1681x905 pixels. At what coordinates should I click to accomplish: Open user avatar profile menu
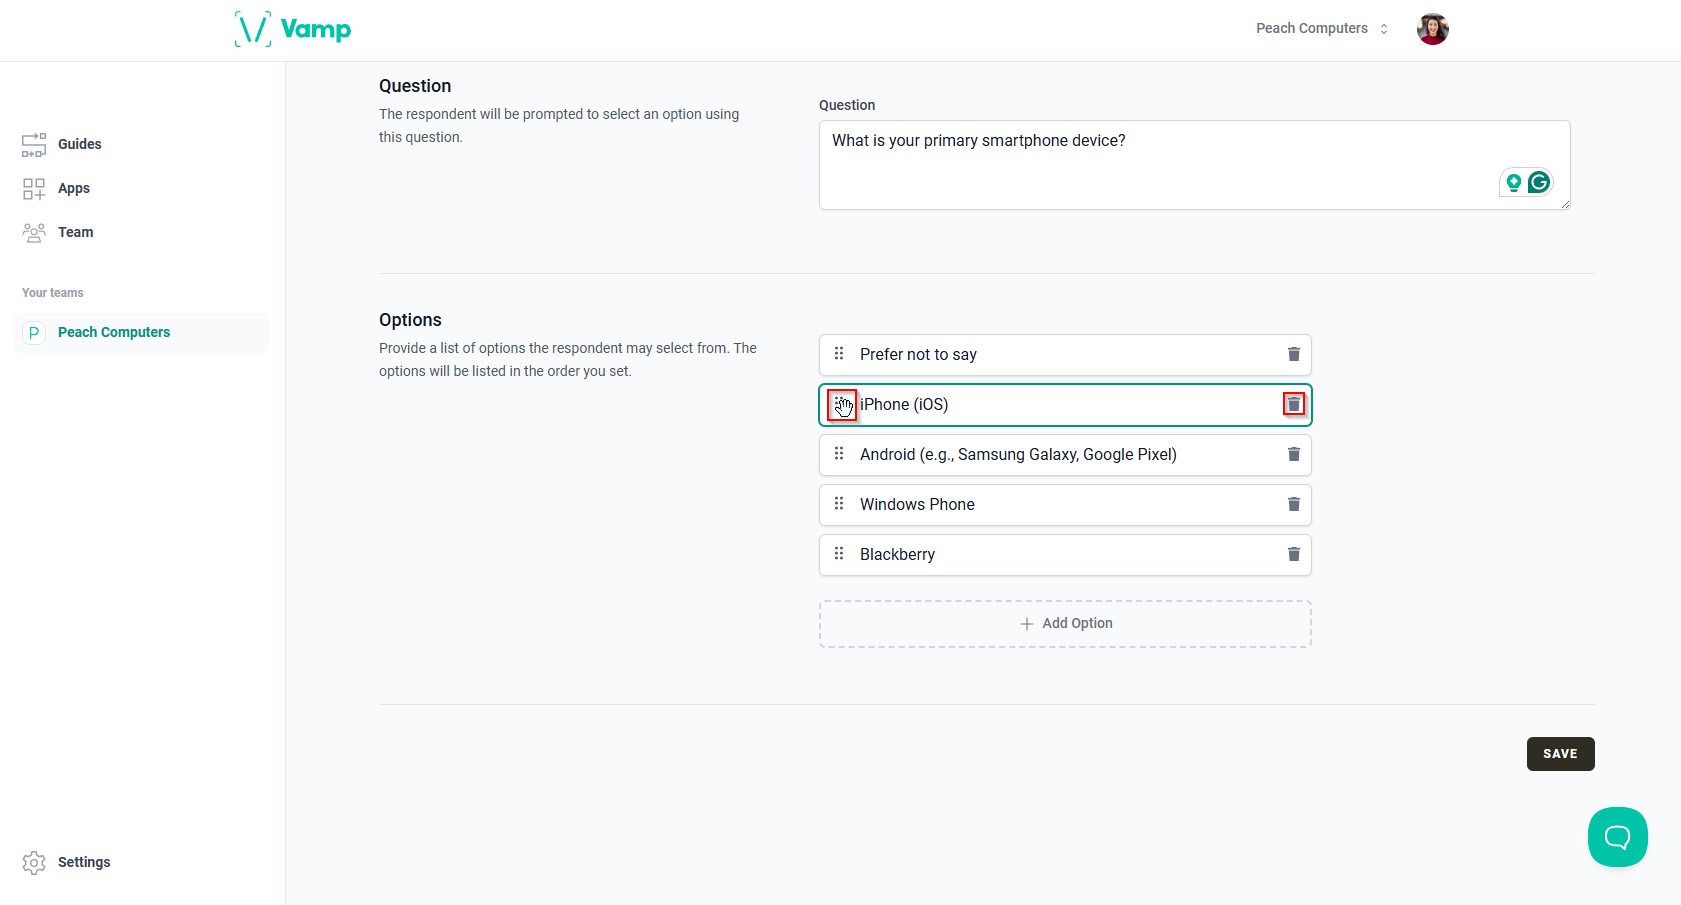pos(1432,29)
